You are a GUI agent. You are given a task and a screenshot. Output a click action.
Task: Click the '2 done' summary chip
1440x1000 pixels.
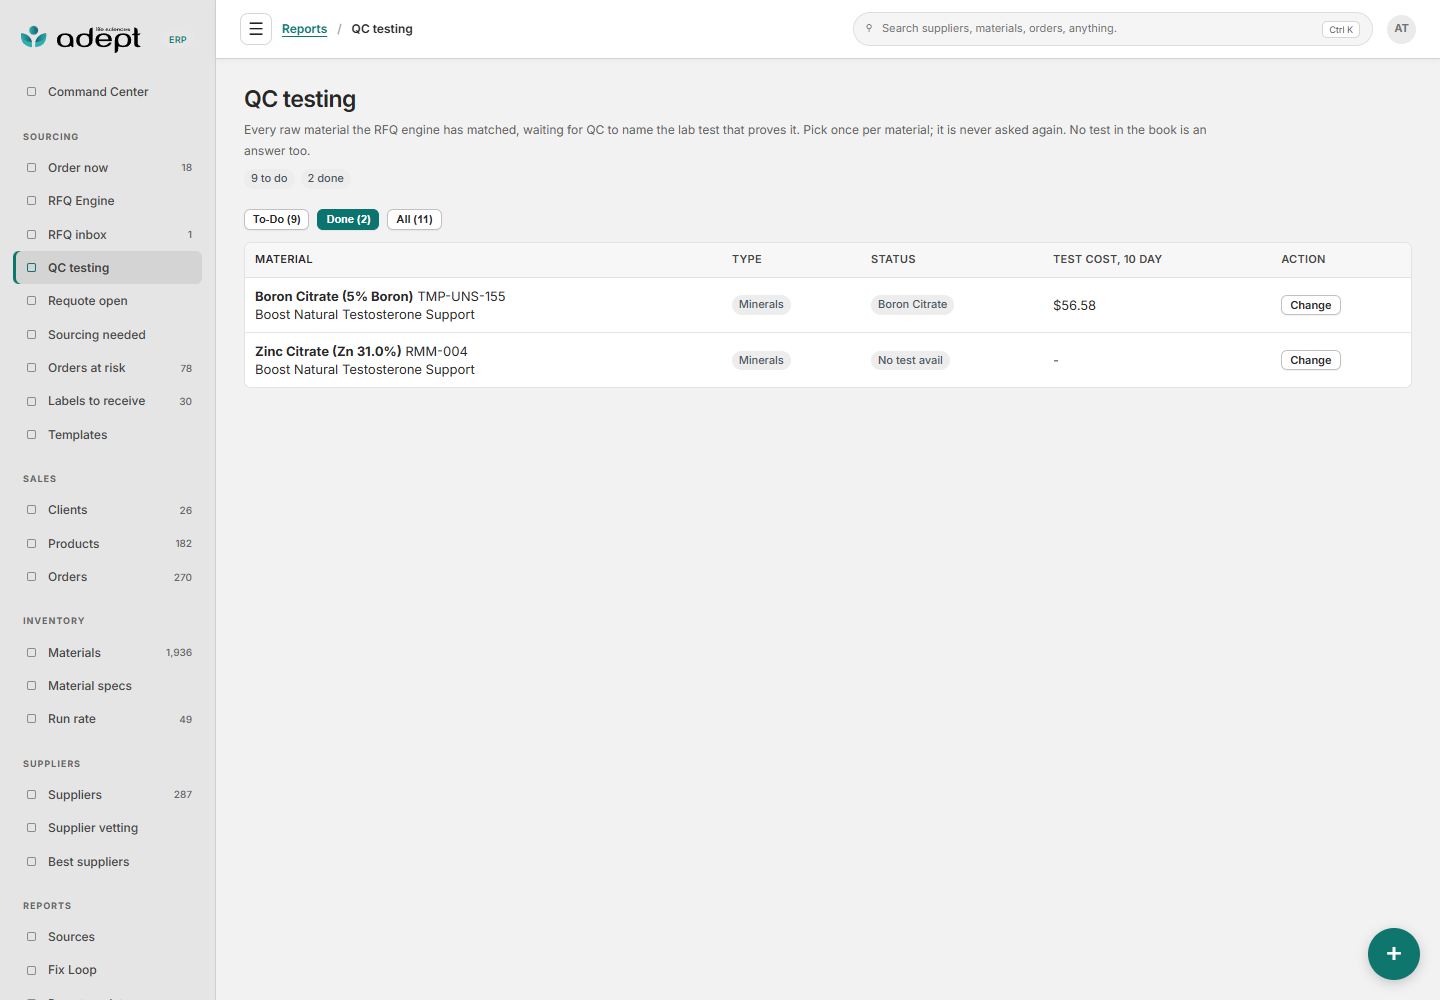coord(326,179)
